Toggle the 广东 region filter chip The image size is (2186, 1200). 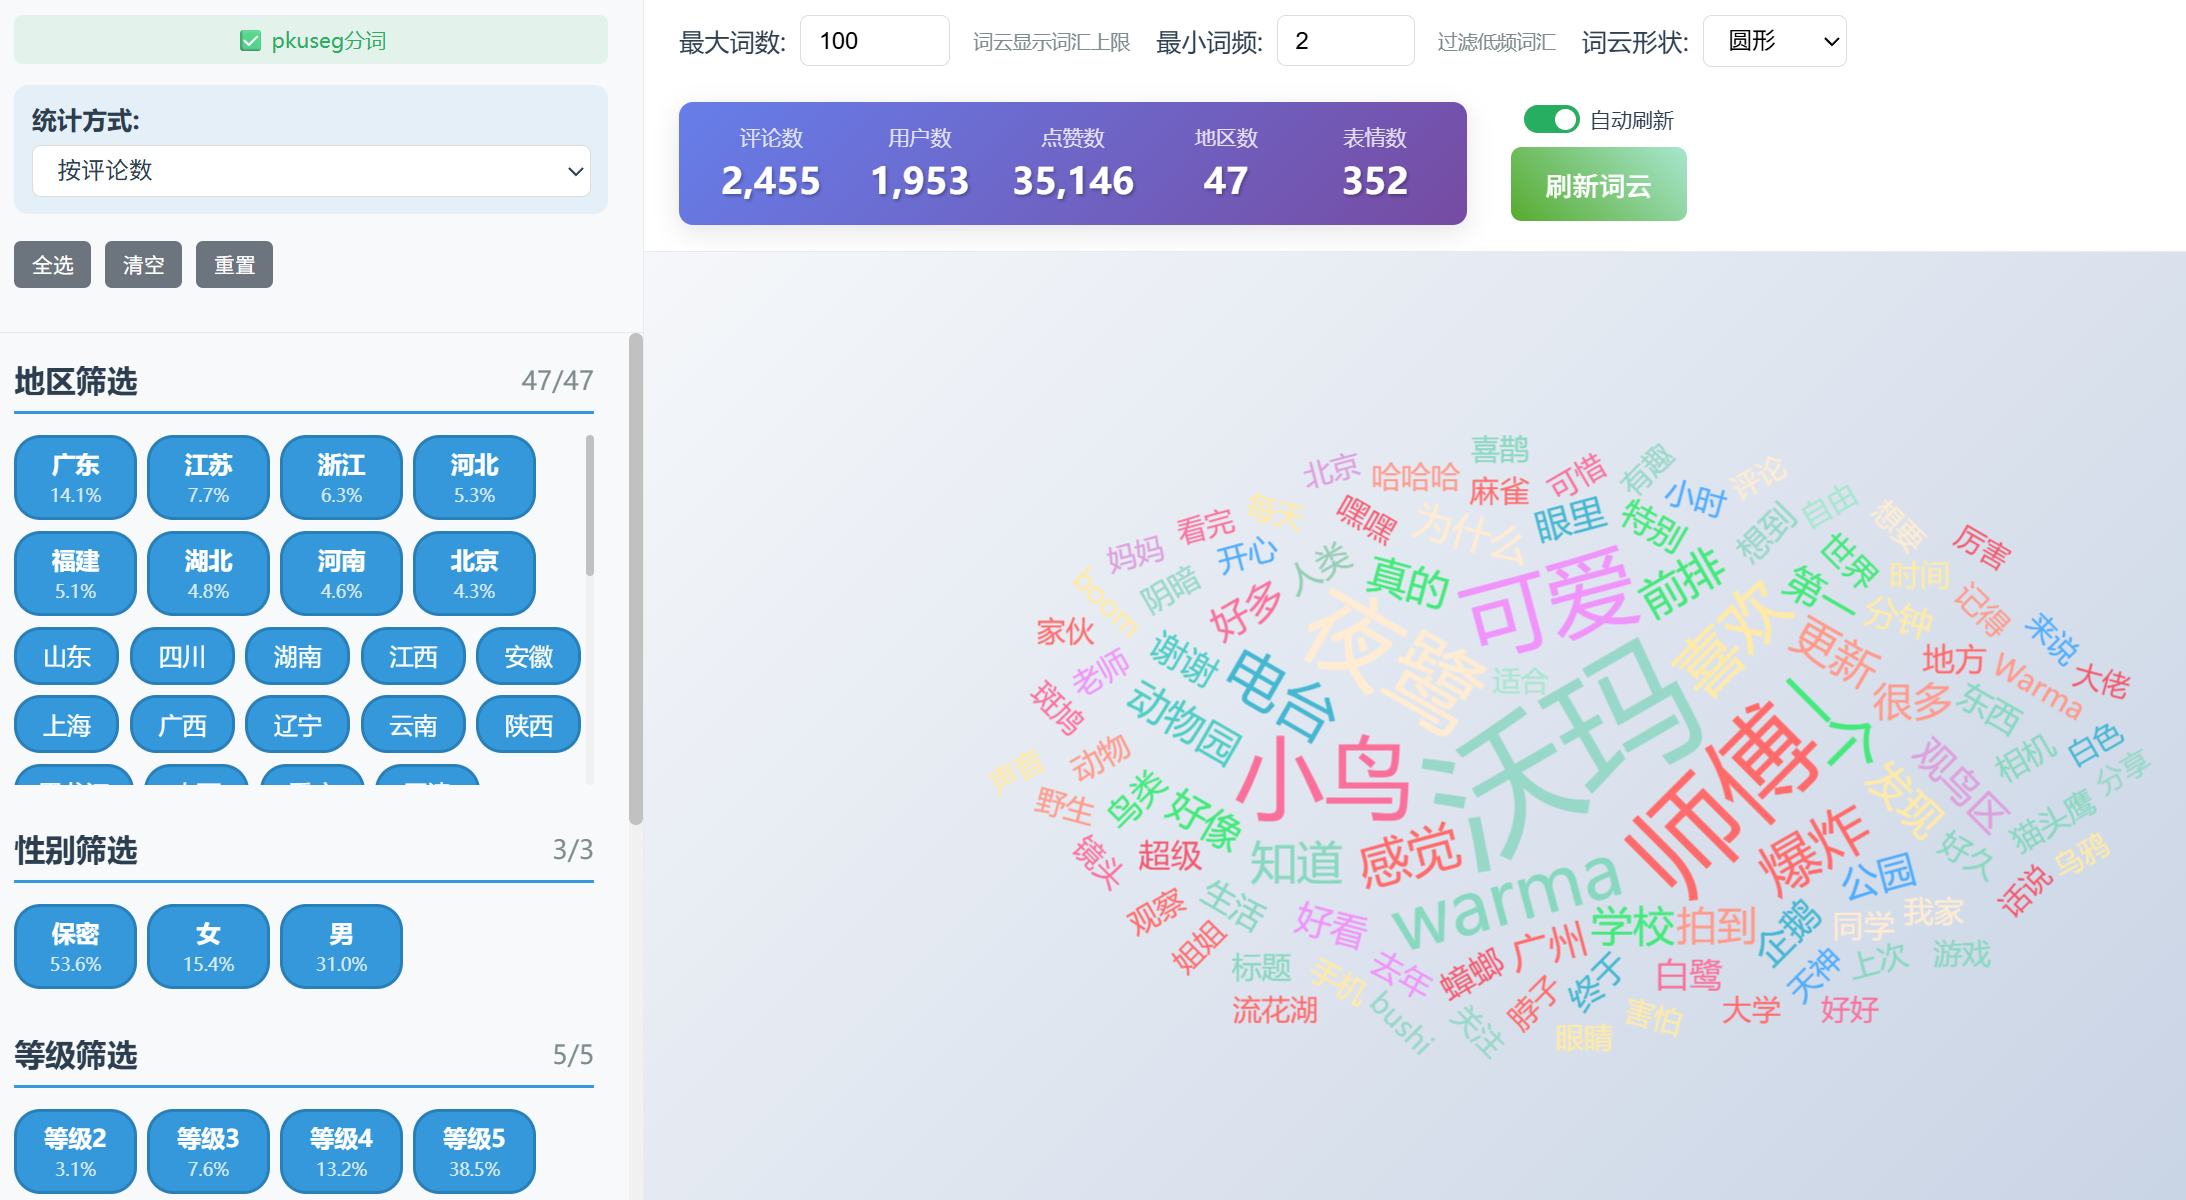(x=75, y=477)
